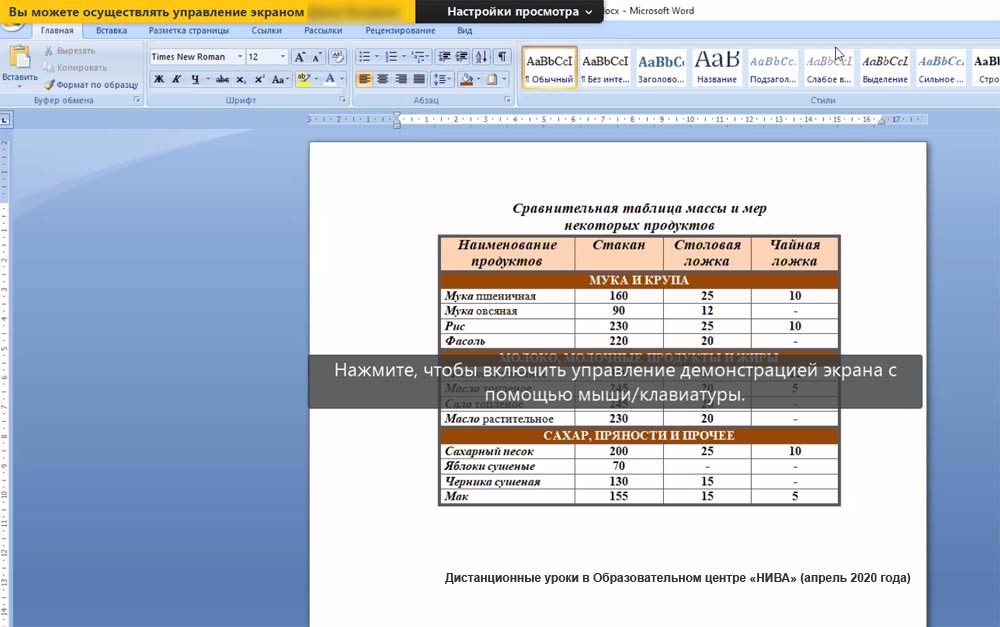Apply the Заголовок heading style
1000x627 pixels.
(x=661, y=68)
